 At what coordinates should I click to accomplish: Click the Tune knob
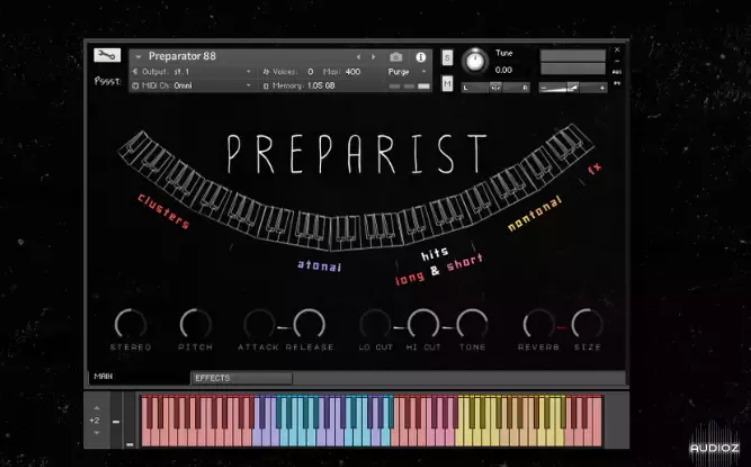[x=475, y=61]
